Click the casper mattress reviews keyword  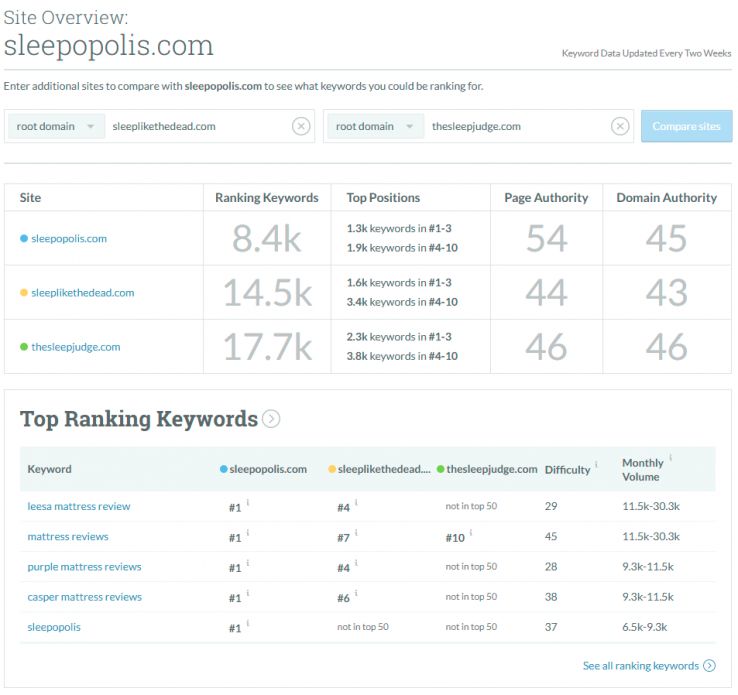click(84, 597)
